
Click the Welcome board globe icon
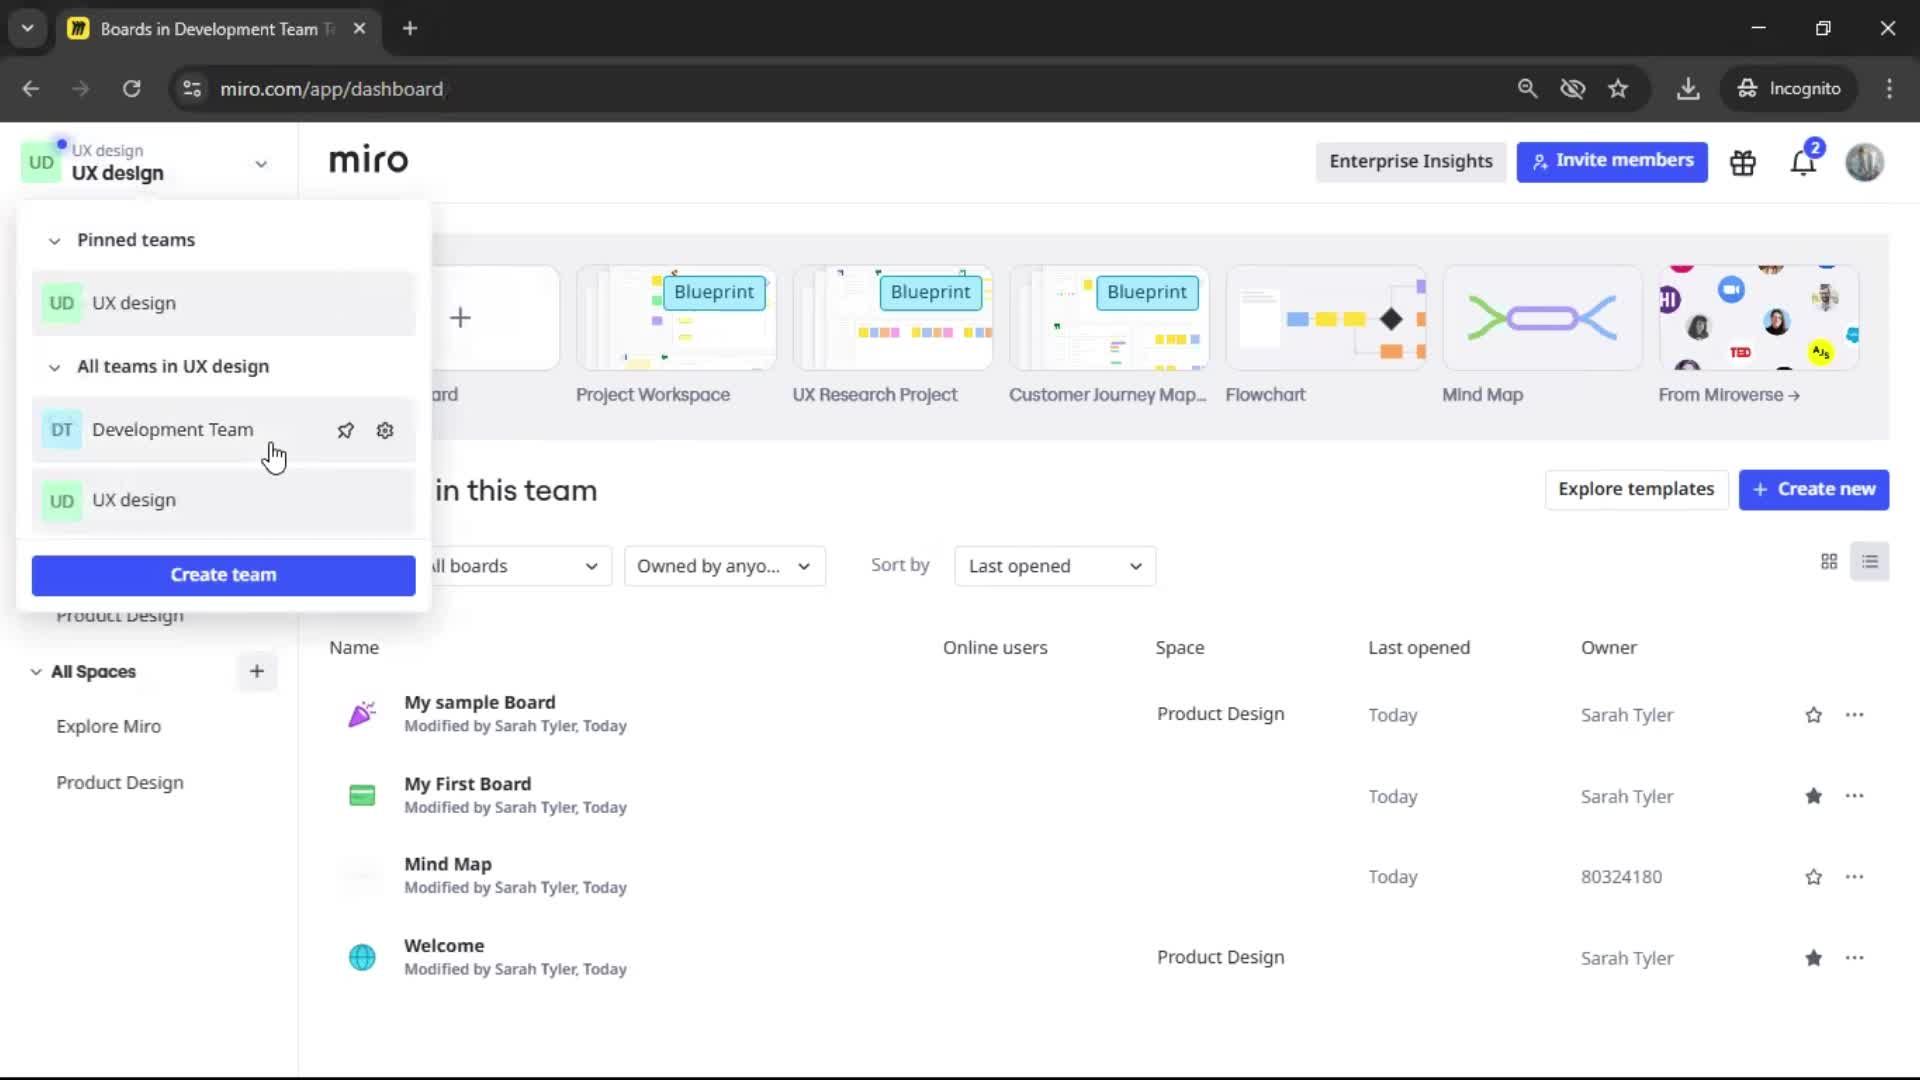click(x=362, y=958)
